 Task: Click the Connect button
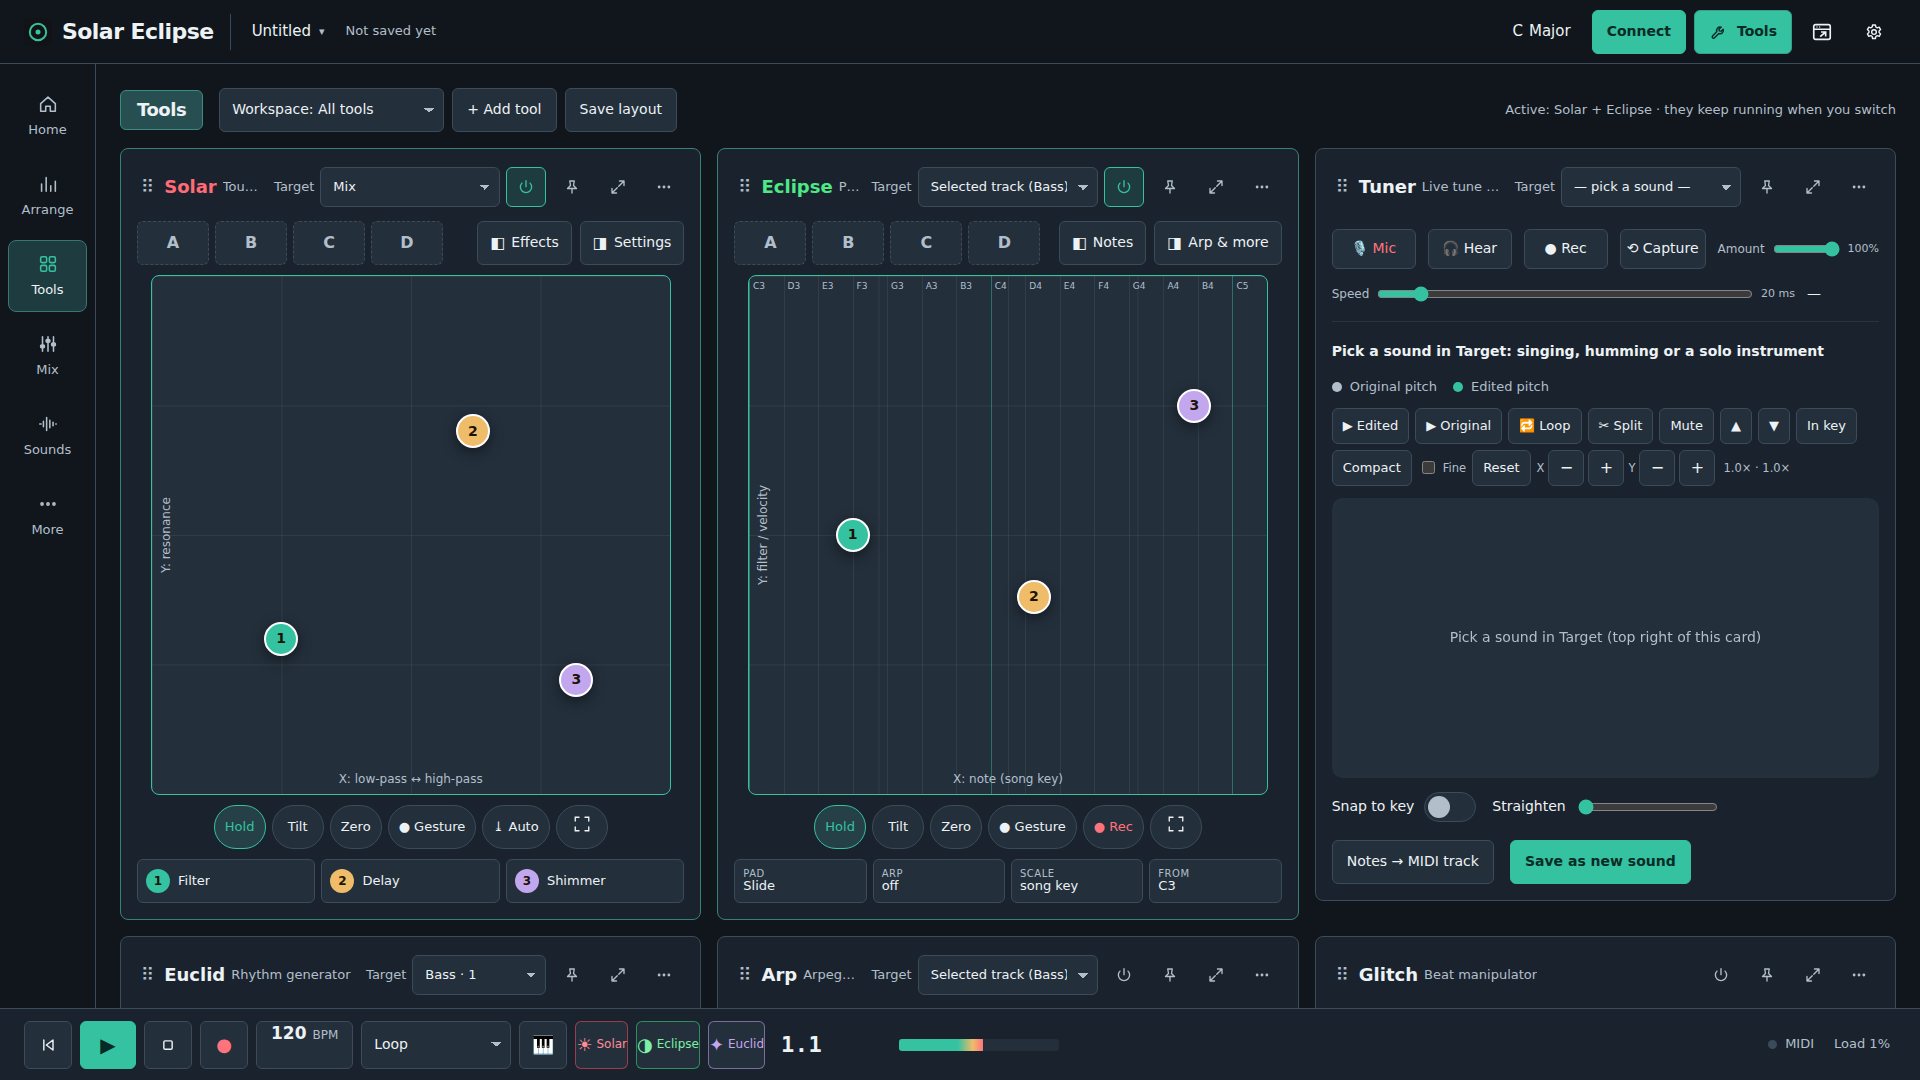click(x=1638, y=32)
